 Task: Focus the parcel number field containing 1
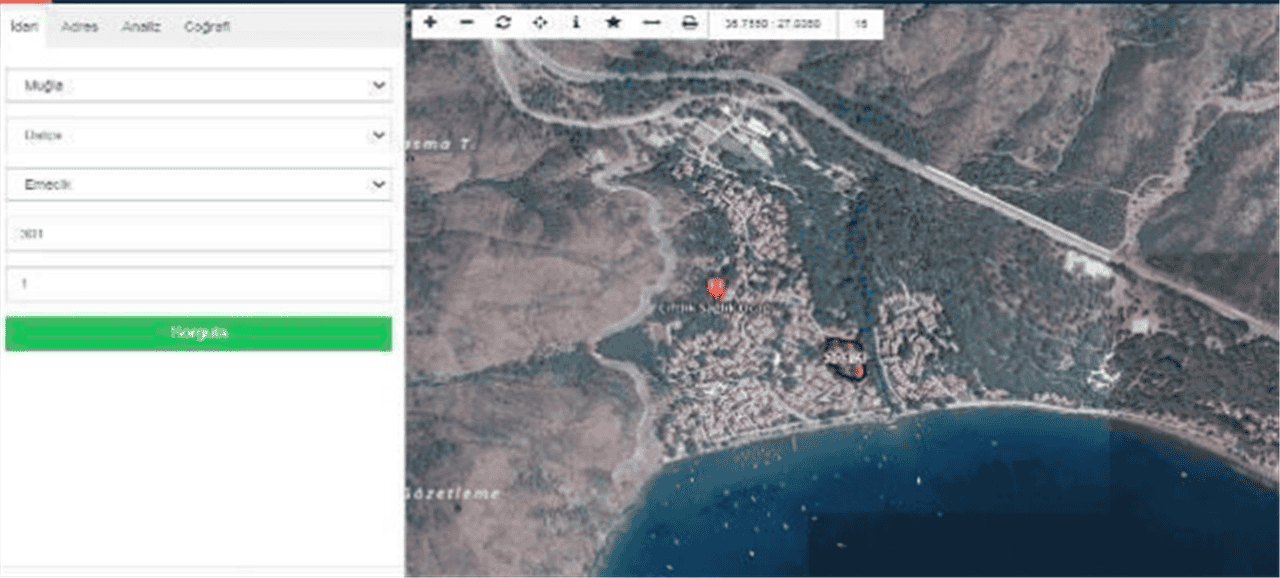pos(198,284)
